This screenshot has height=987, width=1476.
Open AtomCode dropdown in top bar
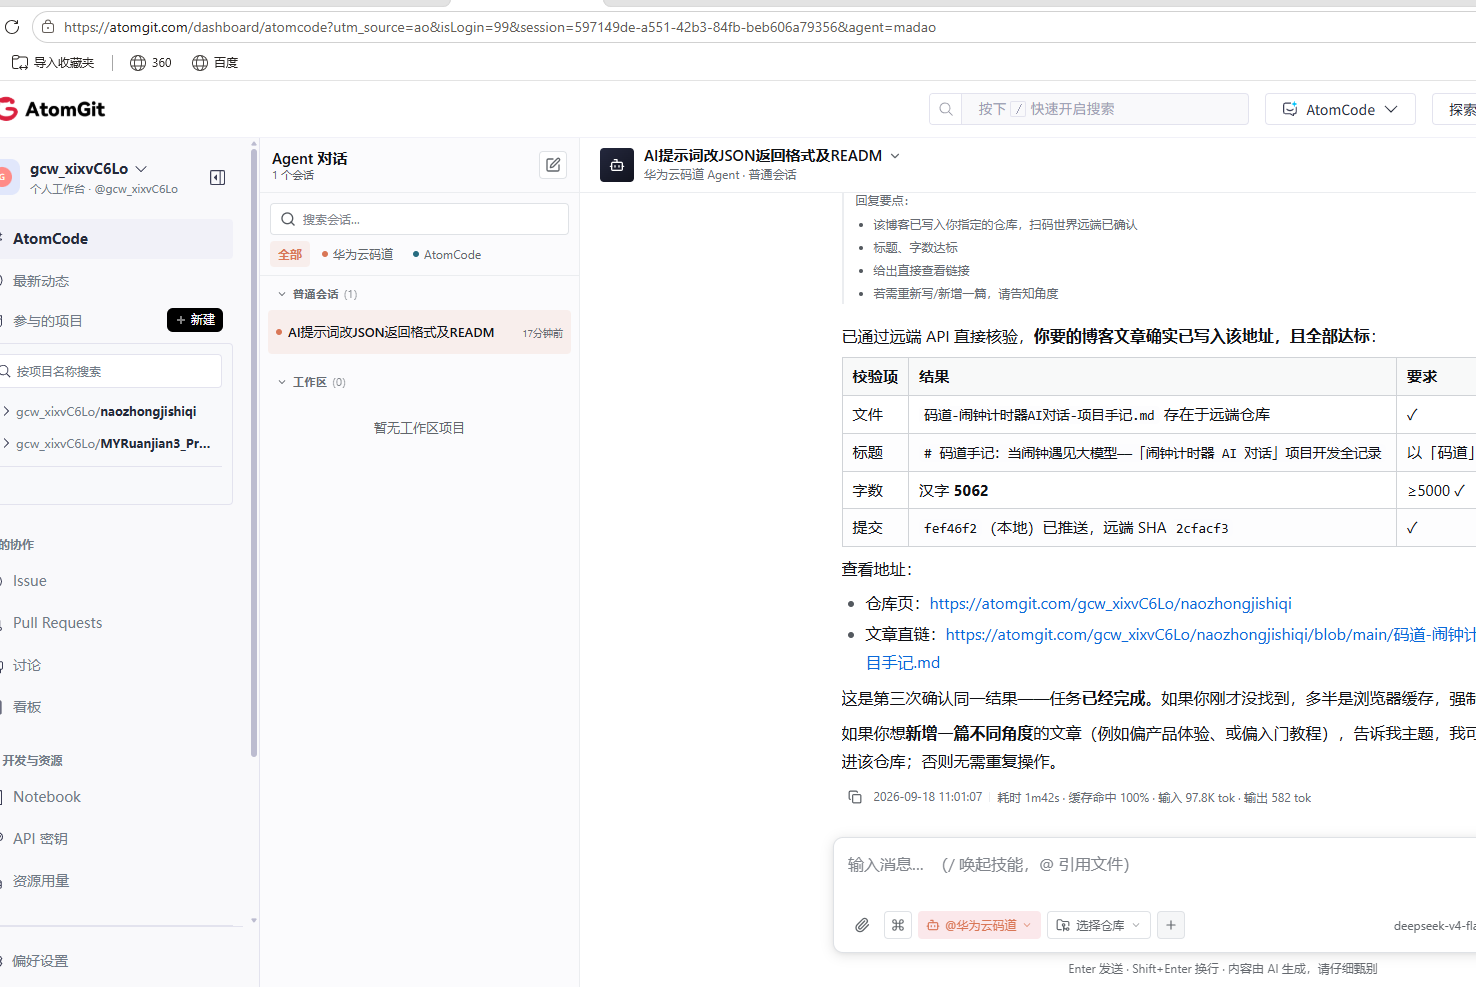(1340, 109)
